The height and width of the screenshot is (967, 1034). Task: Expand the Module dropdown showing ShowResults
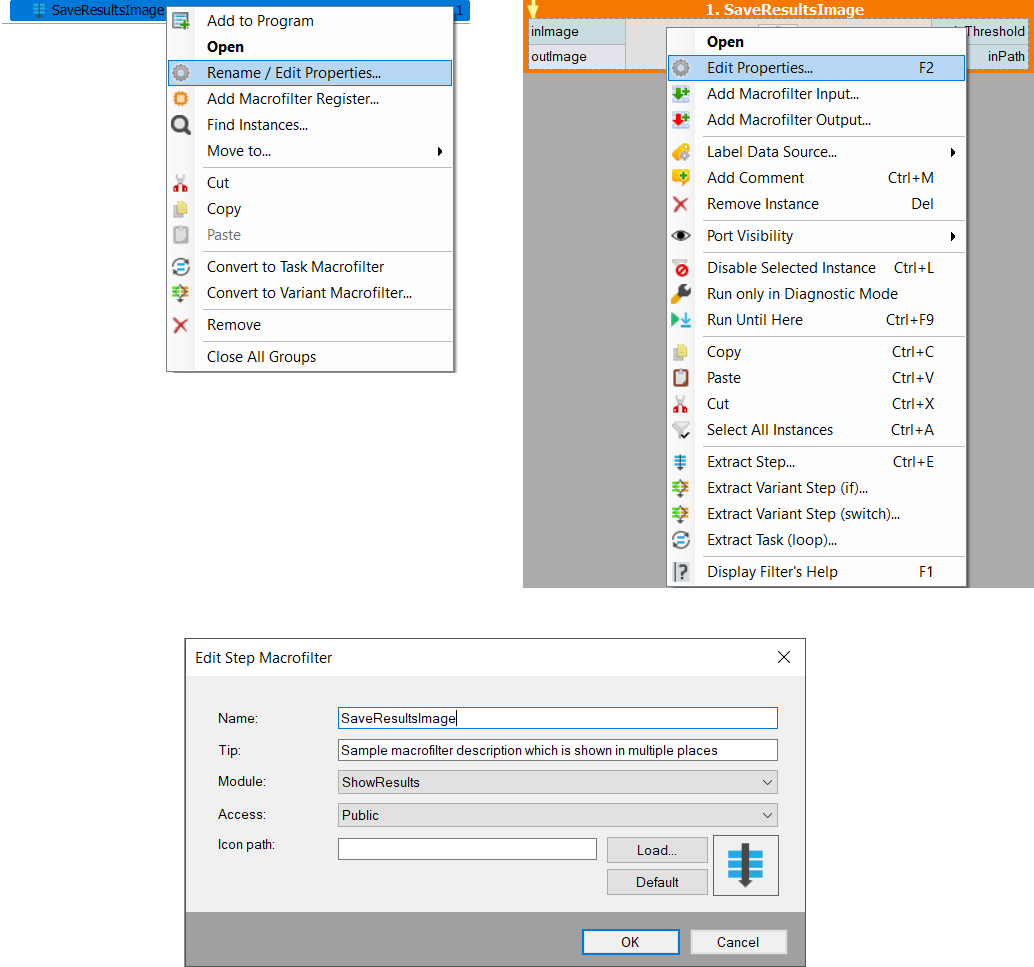pos(557,782)
